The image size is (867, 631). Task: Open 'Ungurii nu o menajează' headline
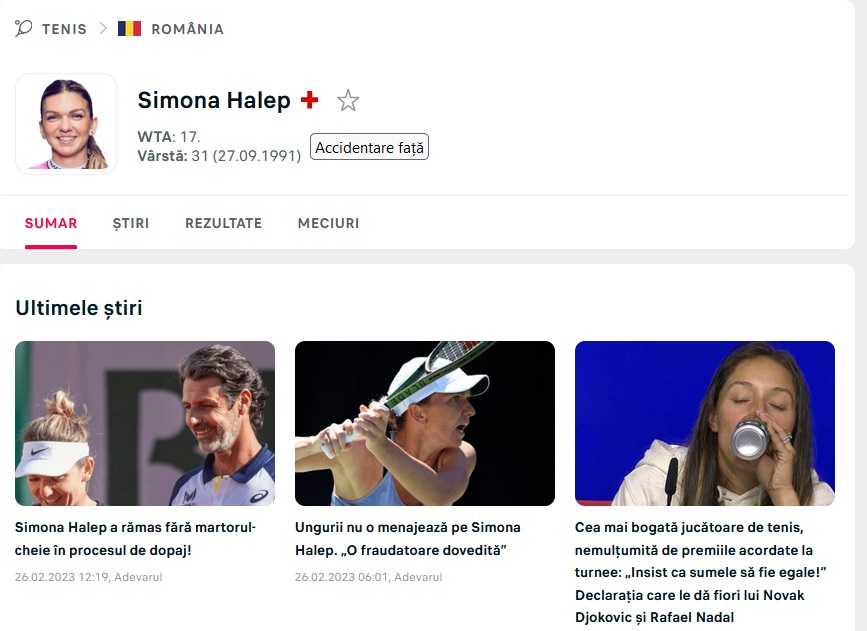(408, 539)
